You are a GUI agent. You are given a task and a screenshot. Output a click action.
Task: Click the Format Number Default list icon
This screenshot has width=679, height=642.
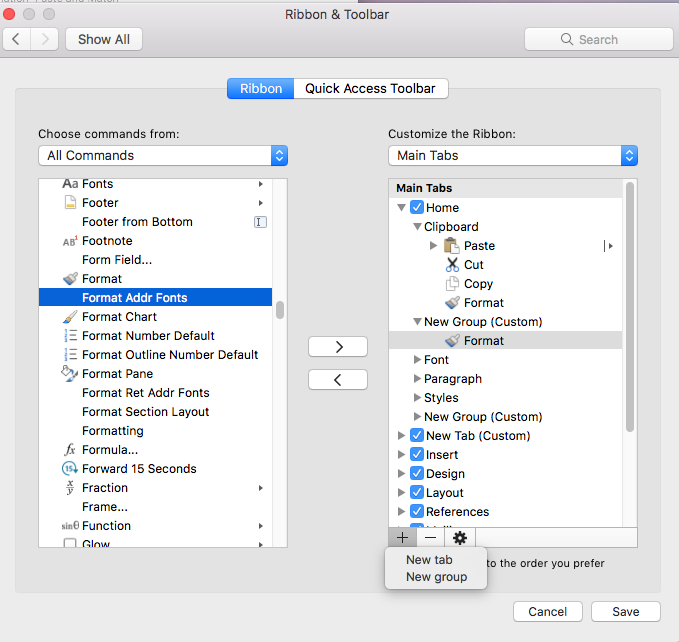[70, 336]
